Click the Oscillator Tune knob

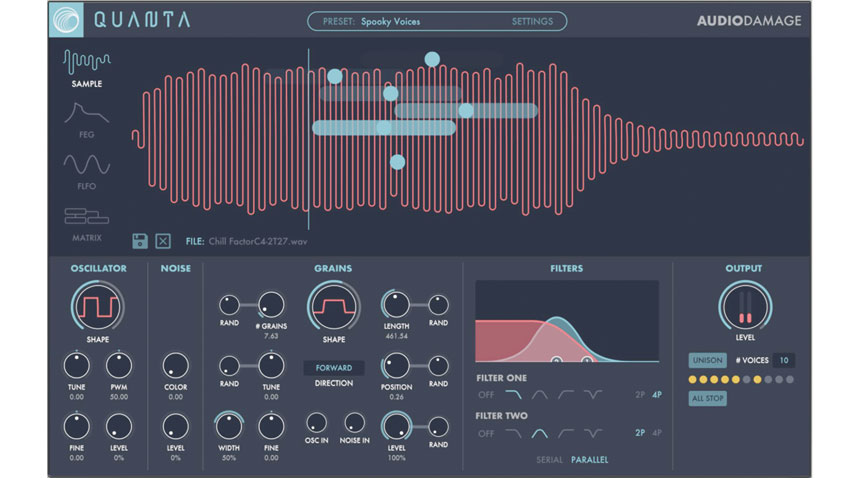click(x=76, y=366)
